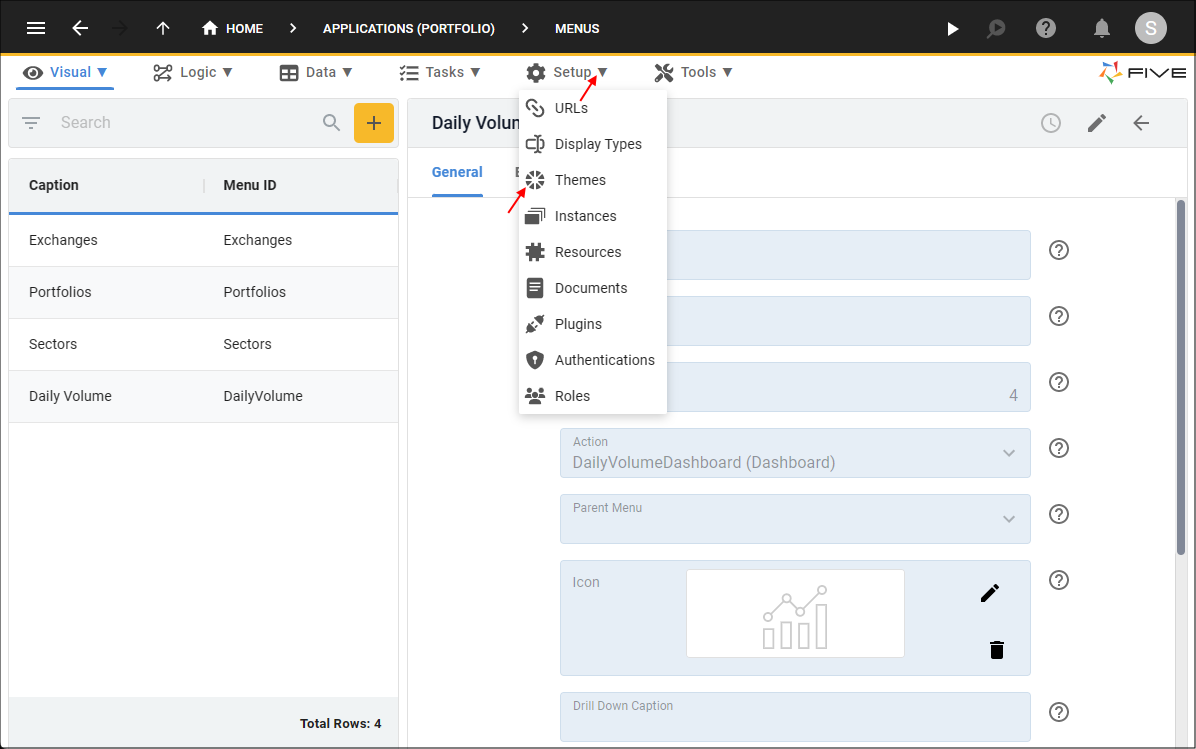Click the Home icon in the breadcrumb
Image resolution: width=1196 pixels, height=749 pixels.
208,28
